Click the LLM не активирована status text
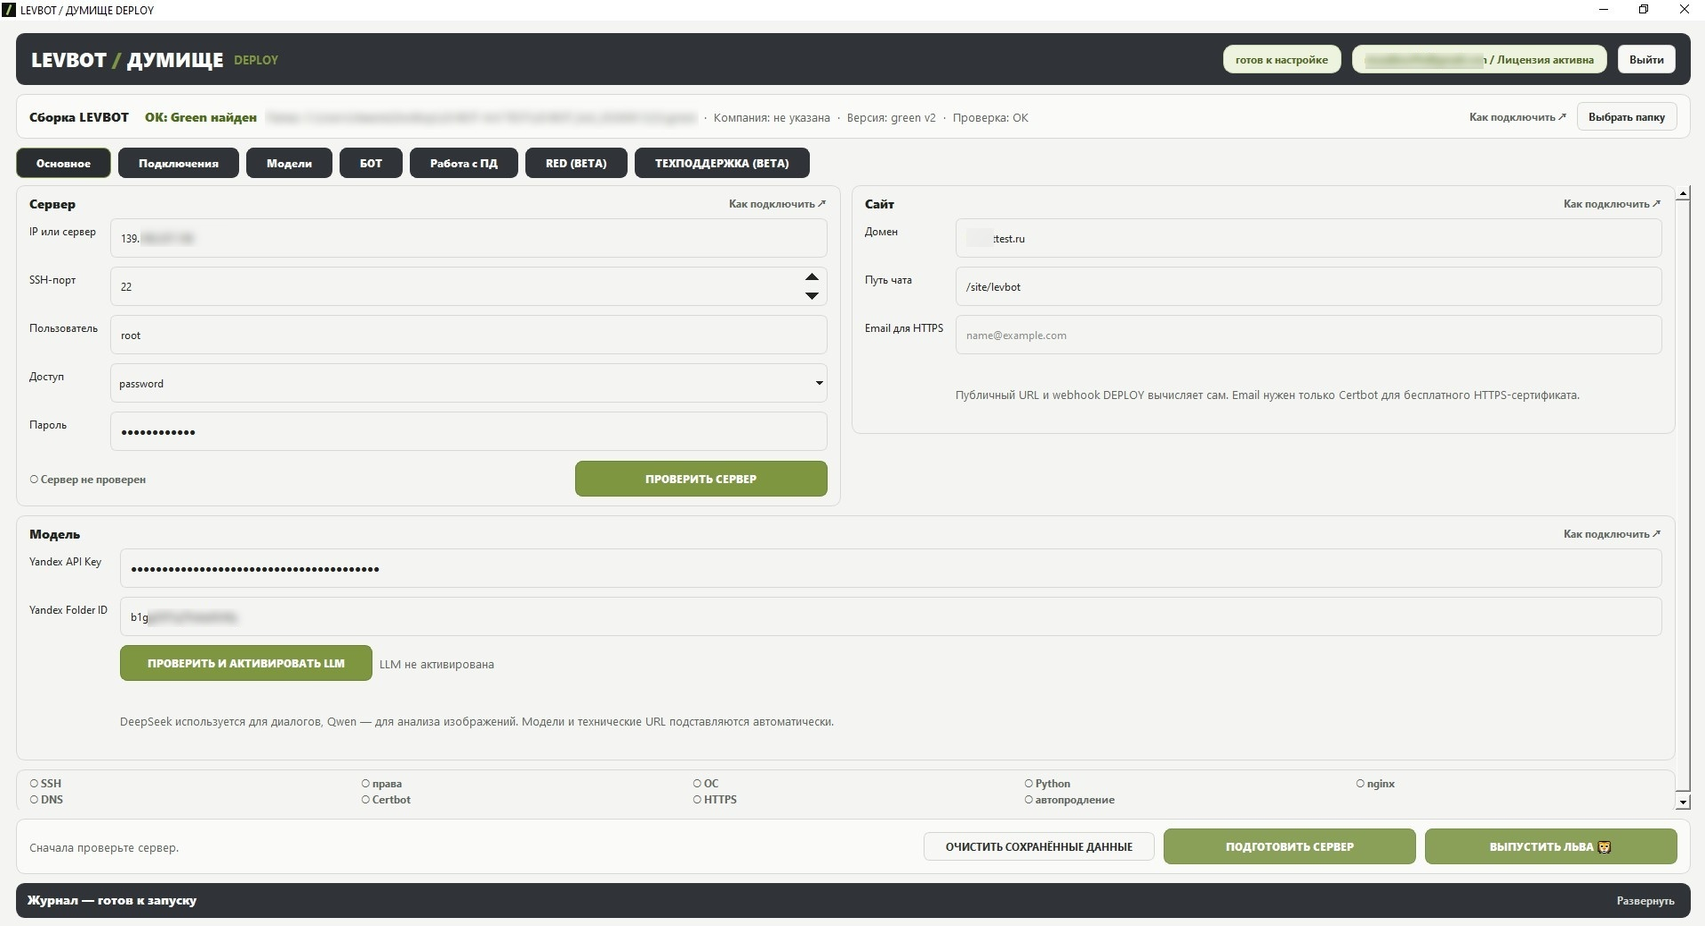 [x=436, y=664]
